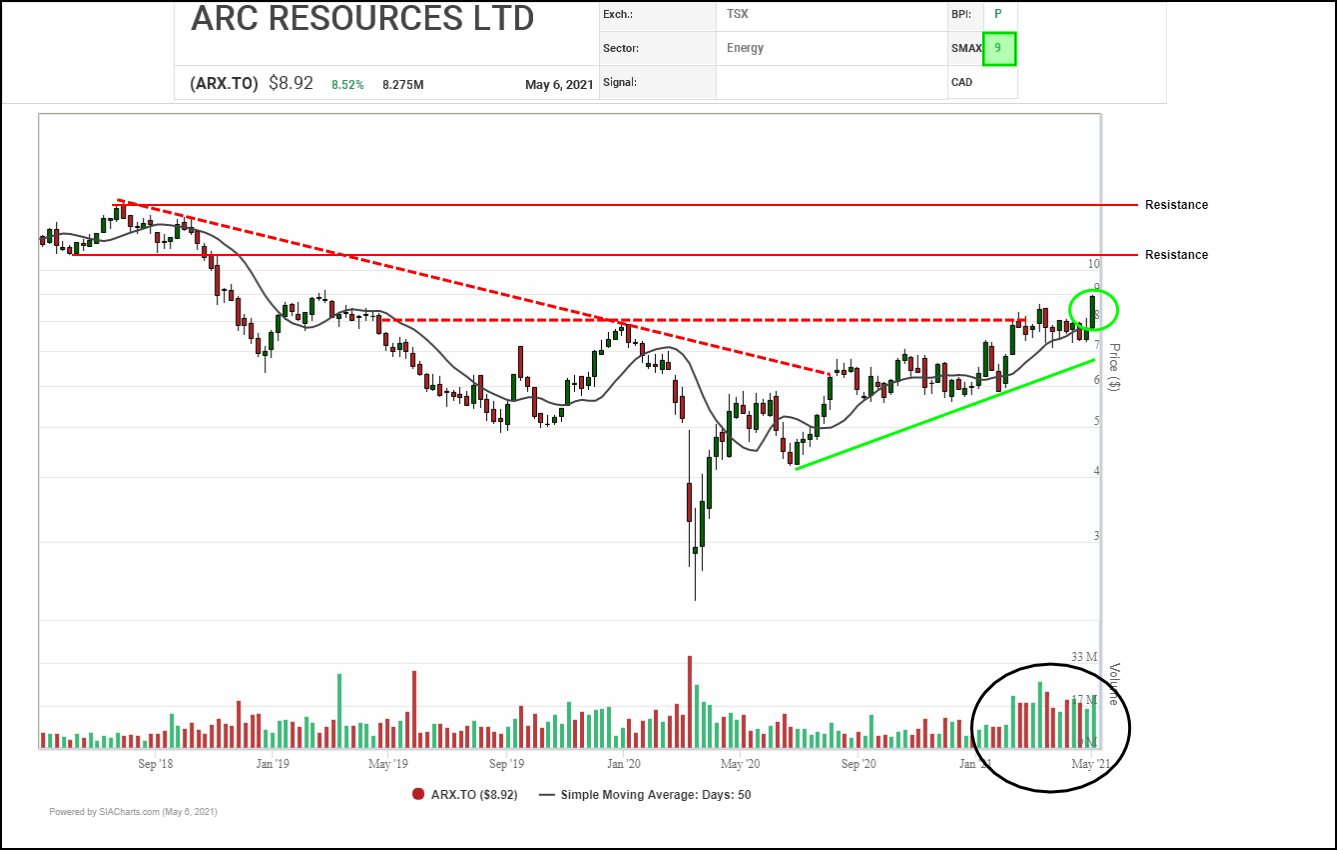The image size is (1337, 850).
Task: Open the Powered by SIACharts.com link
Action: (133, 812)
